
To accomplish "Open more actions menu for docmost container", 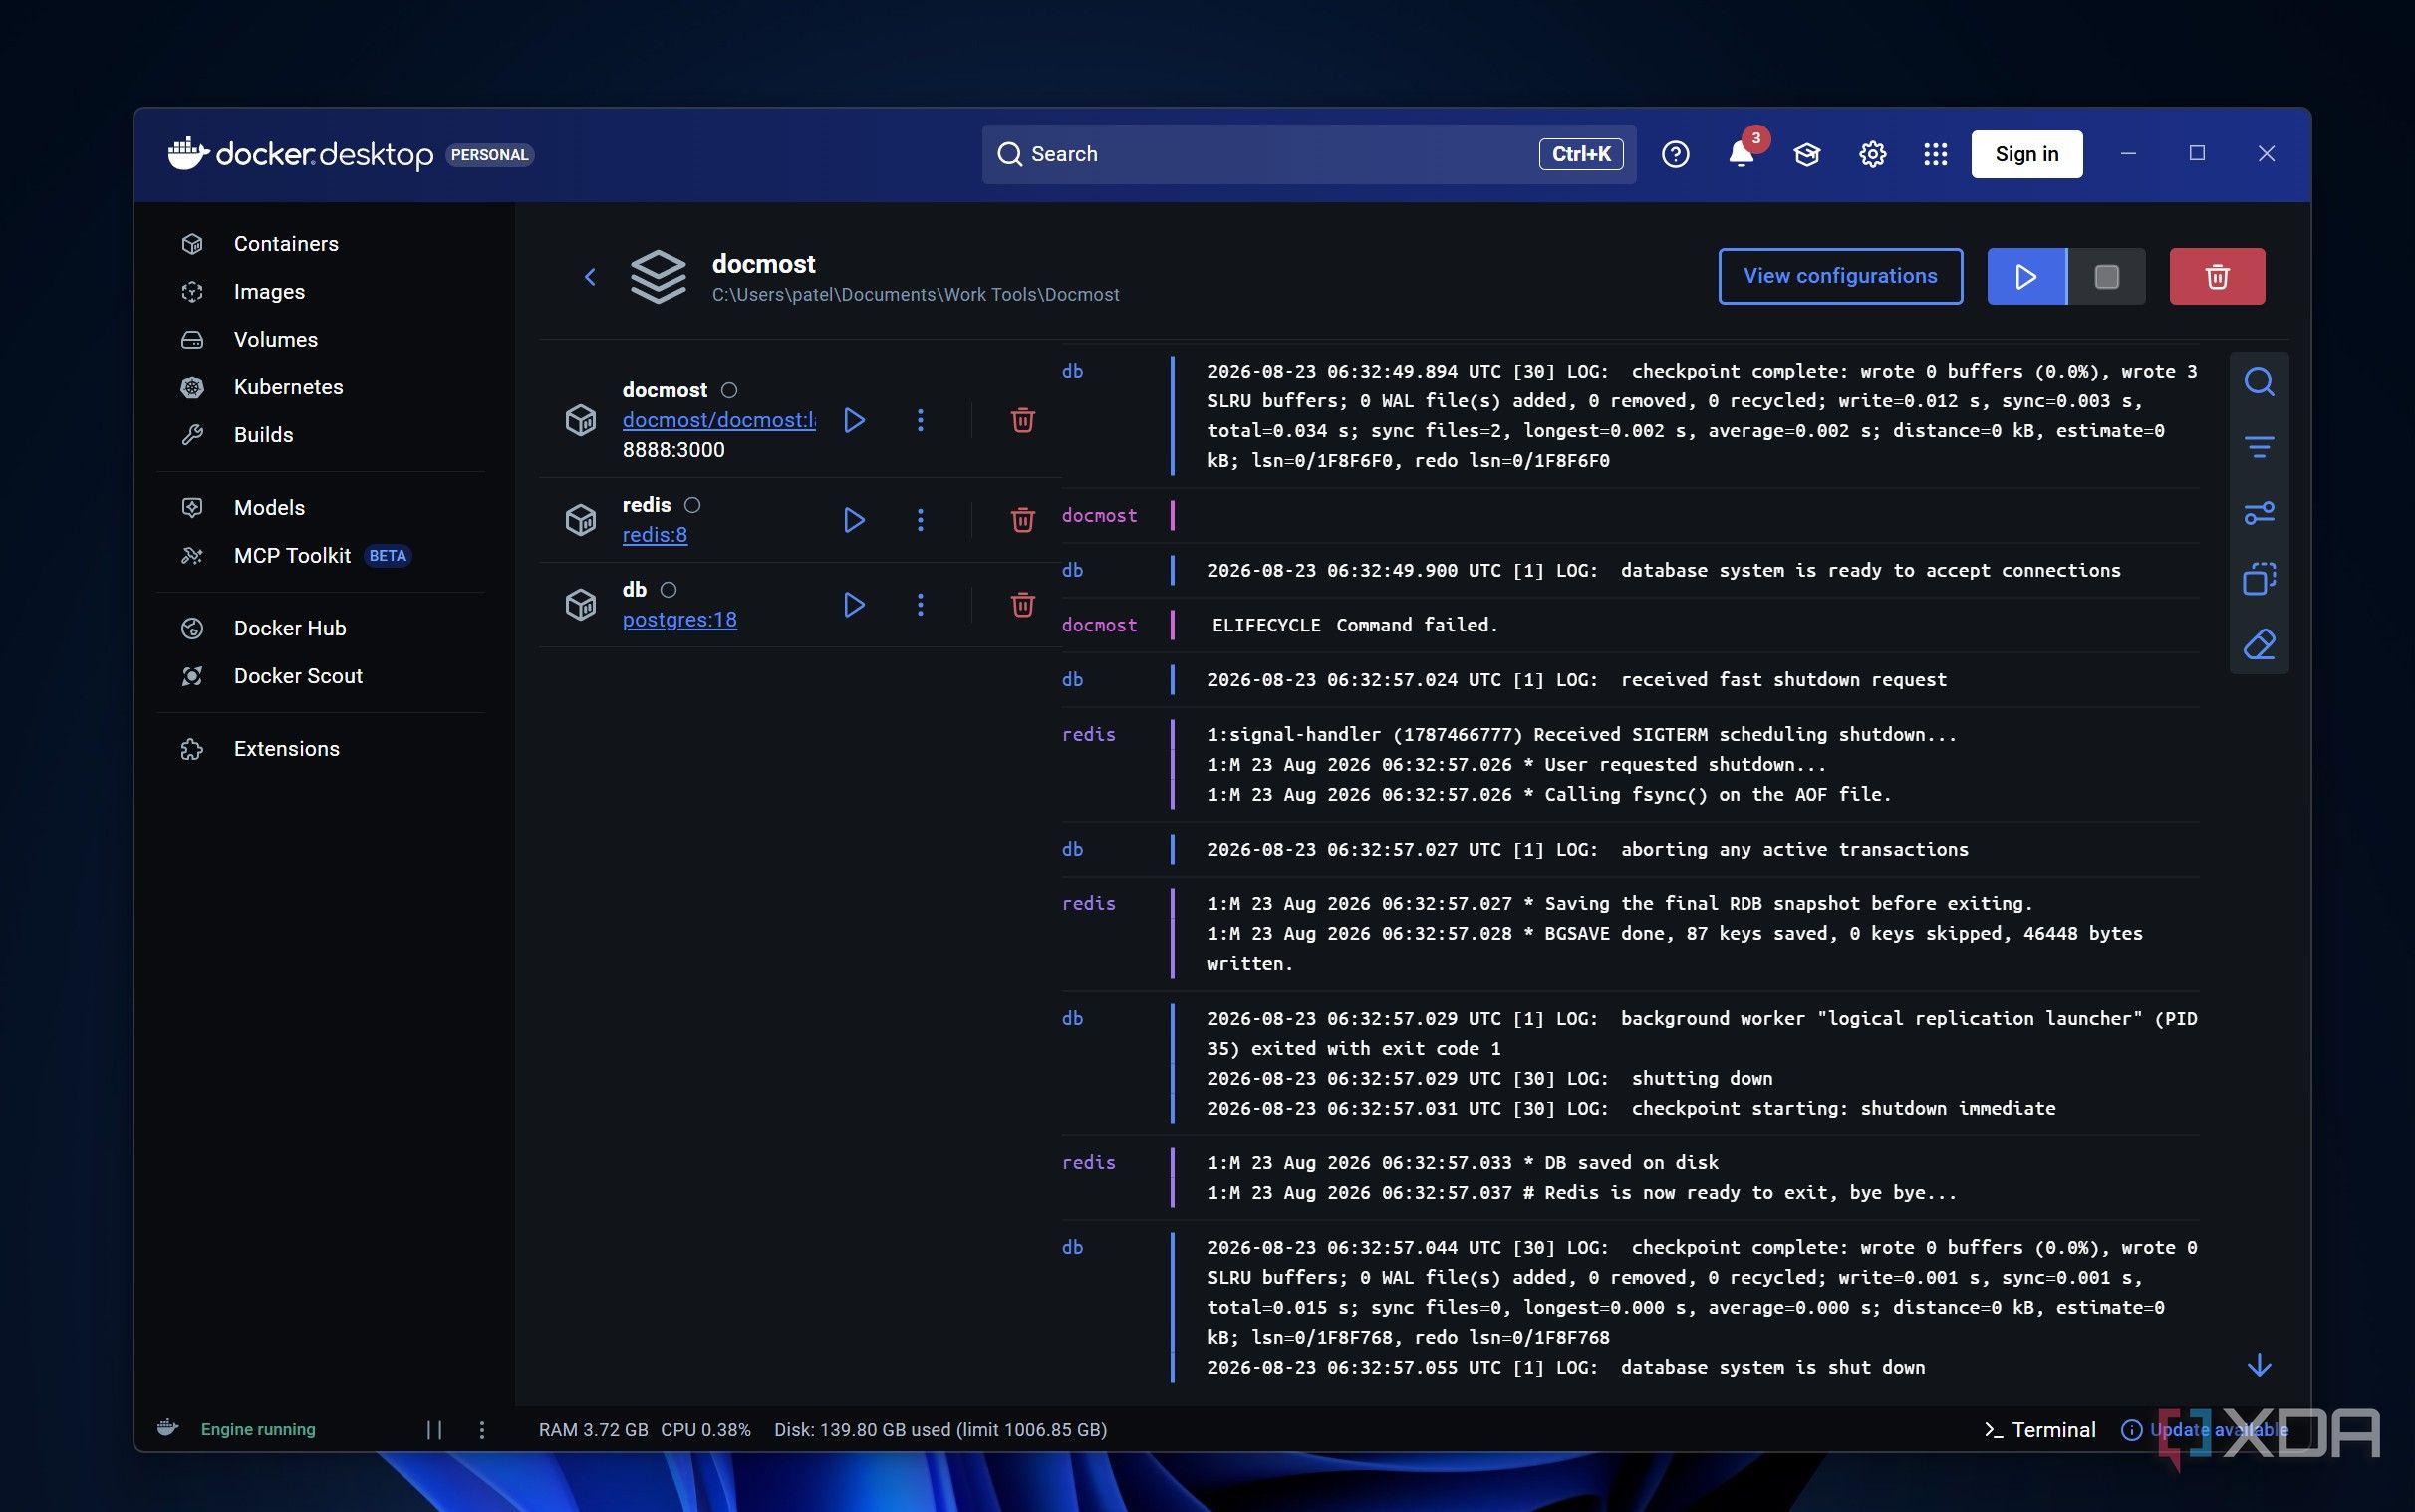I will pyautogui.click(x=920, y=421).
